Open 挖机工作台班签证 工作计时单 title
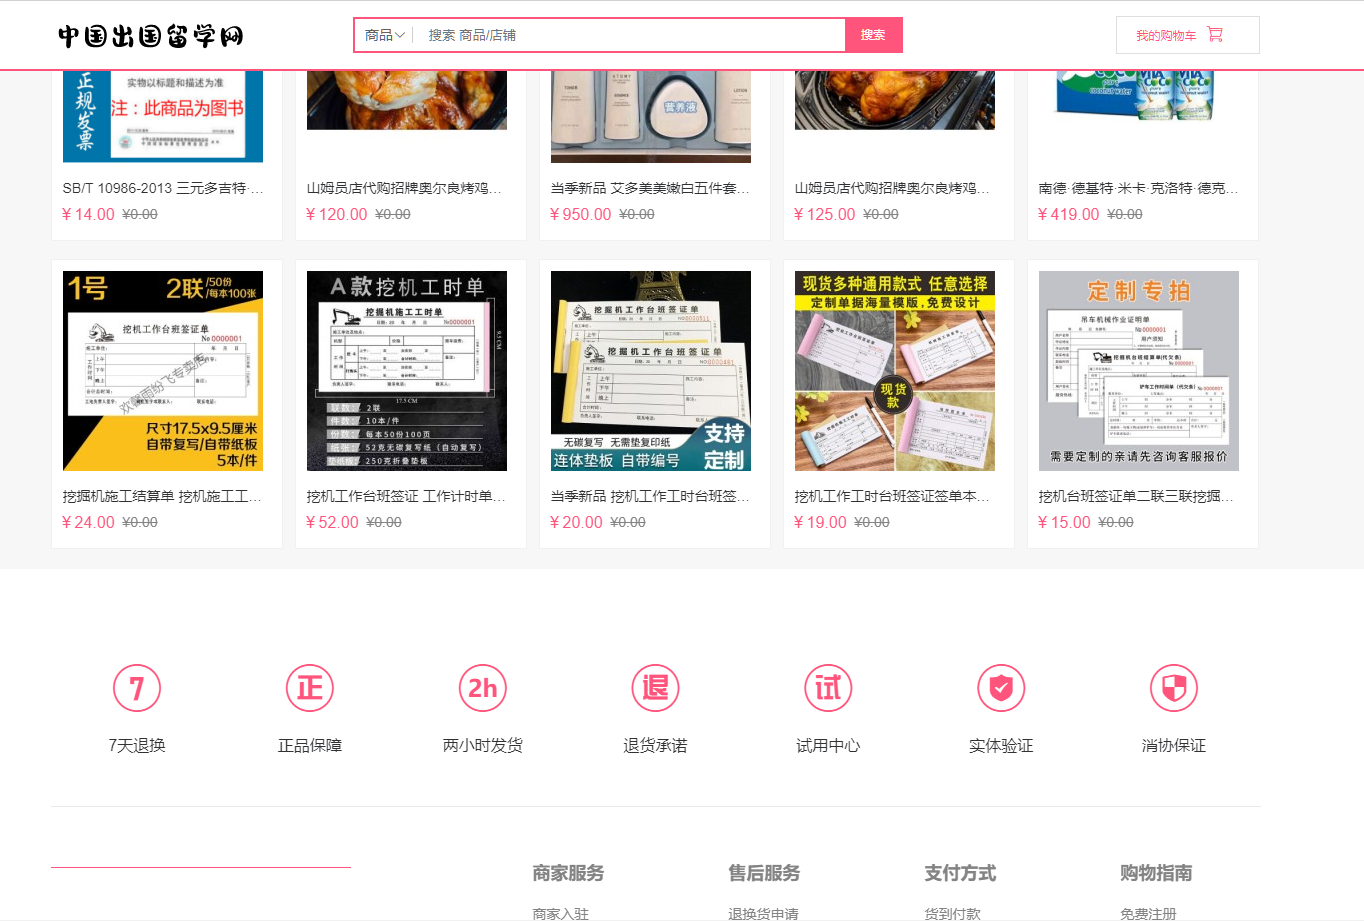The width and height of the screenshot is (1364, 921). click(x=406, y=496)
